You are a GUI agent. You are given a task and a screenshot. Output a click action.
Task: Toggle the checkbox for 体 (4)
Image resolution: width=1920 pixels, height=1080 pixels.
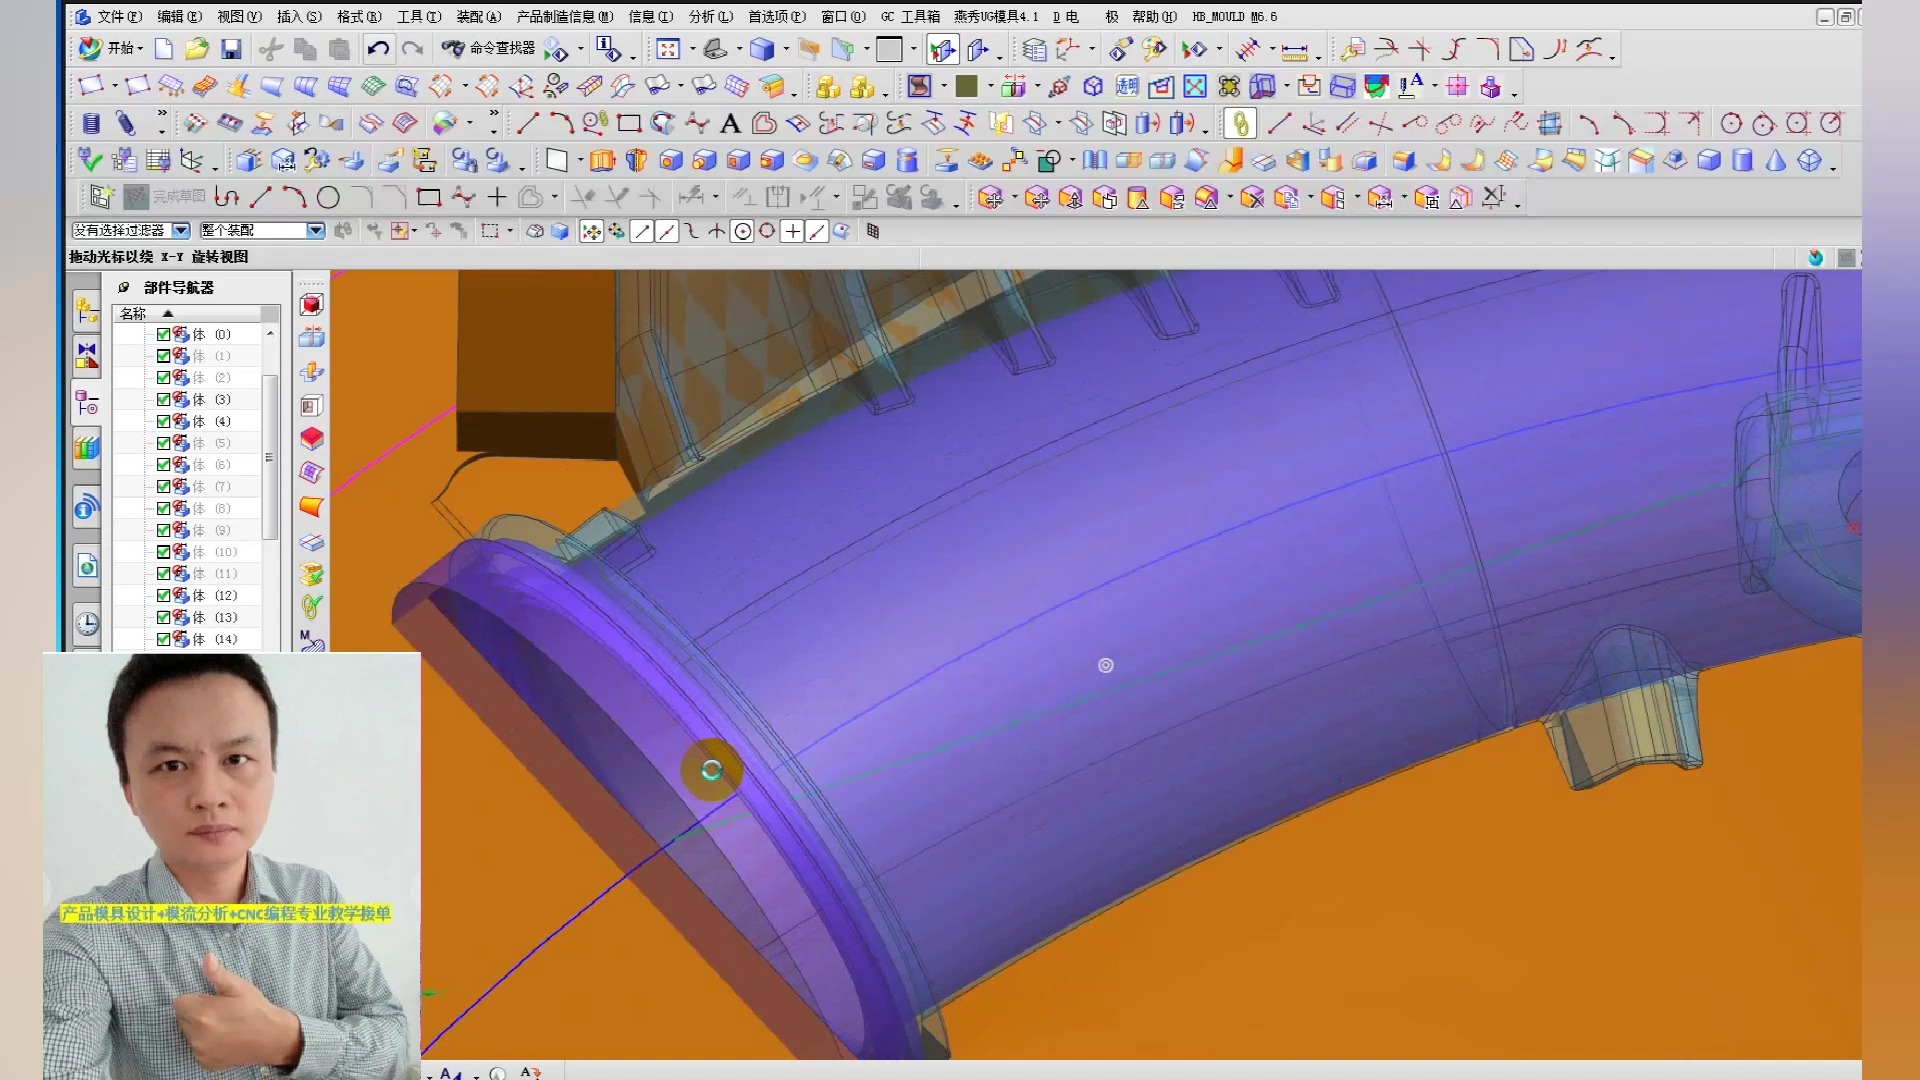pyautogui.click(x=163, y=421)
